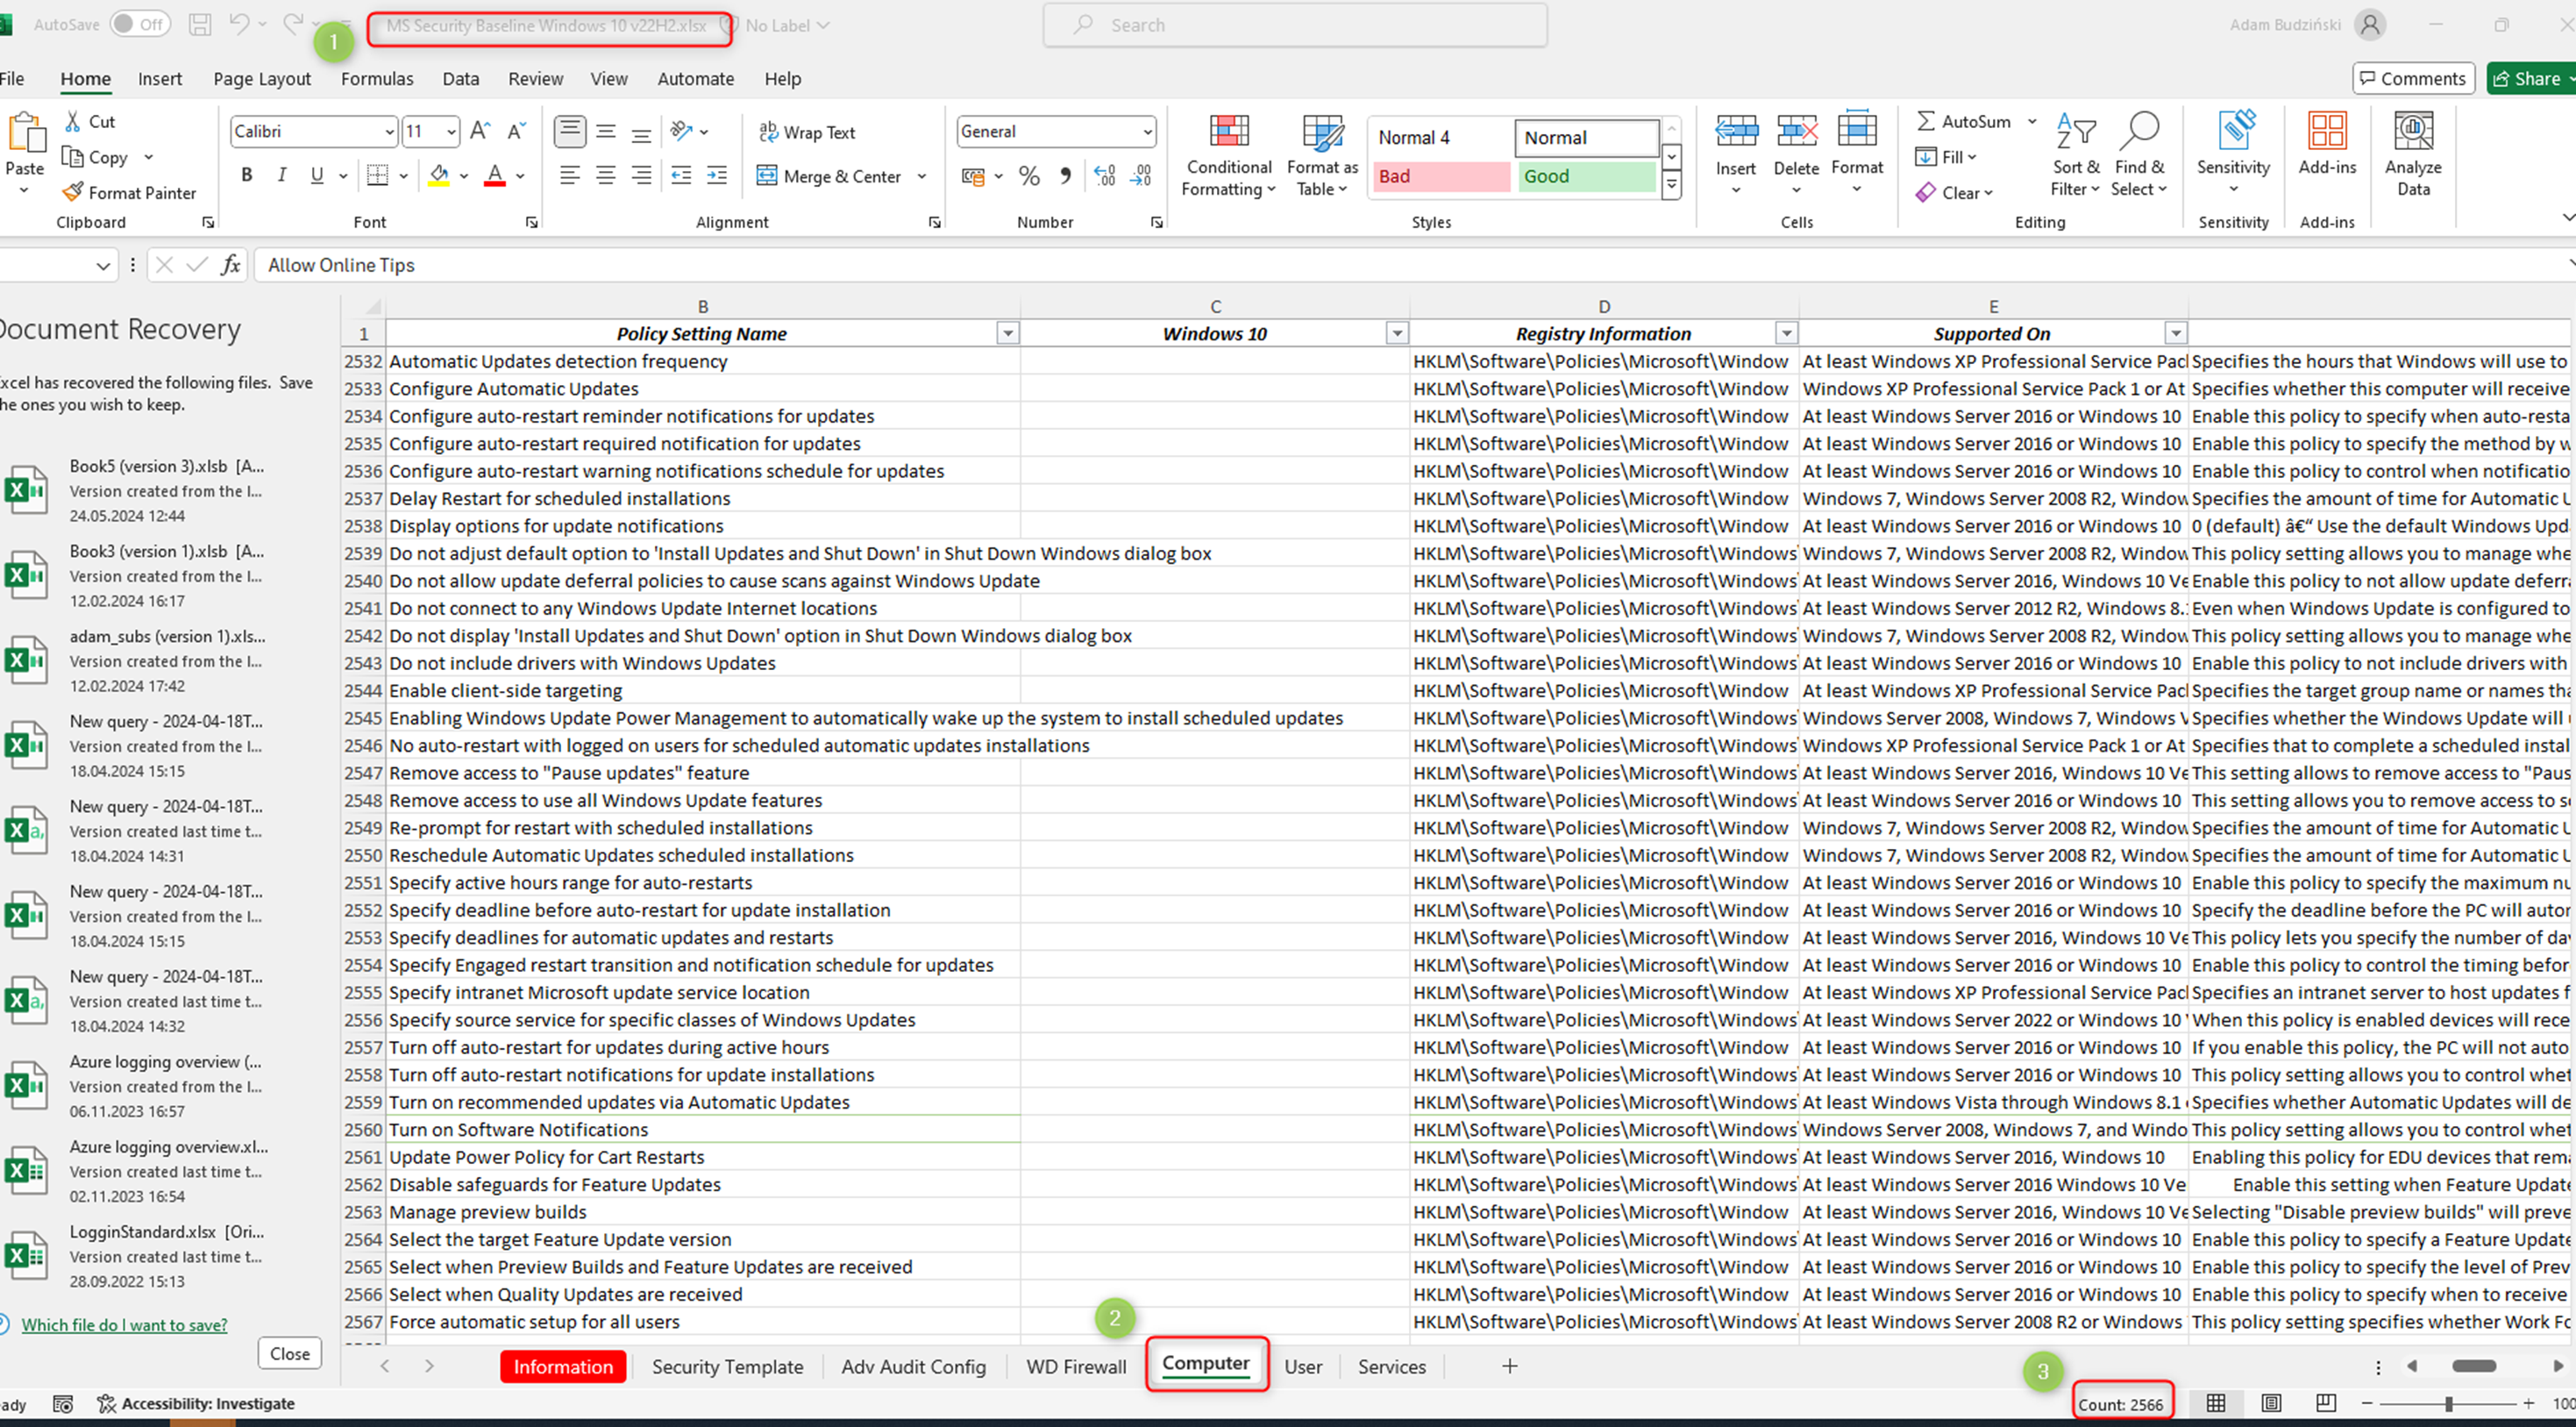Open Conditional Formatting menu
This screenshot has height=1427, width=2576.
(x=1228, y=155)
